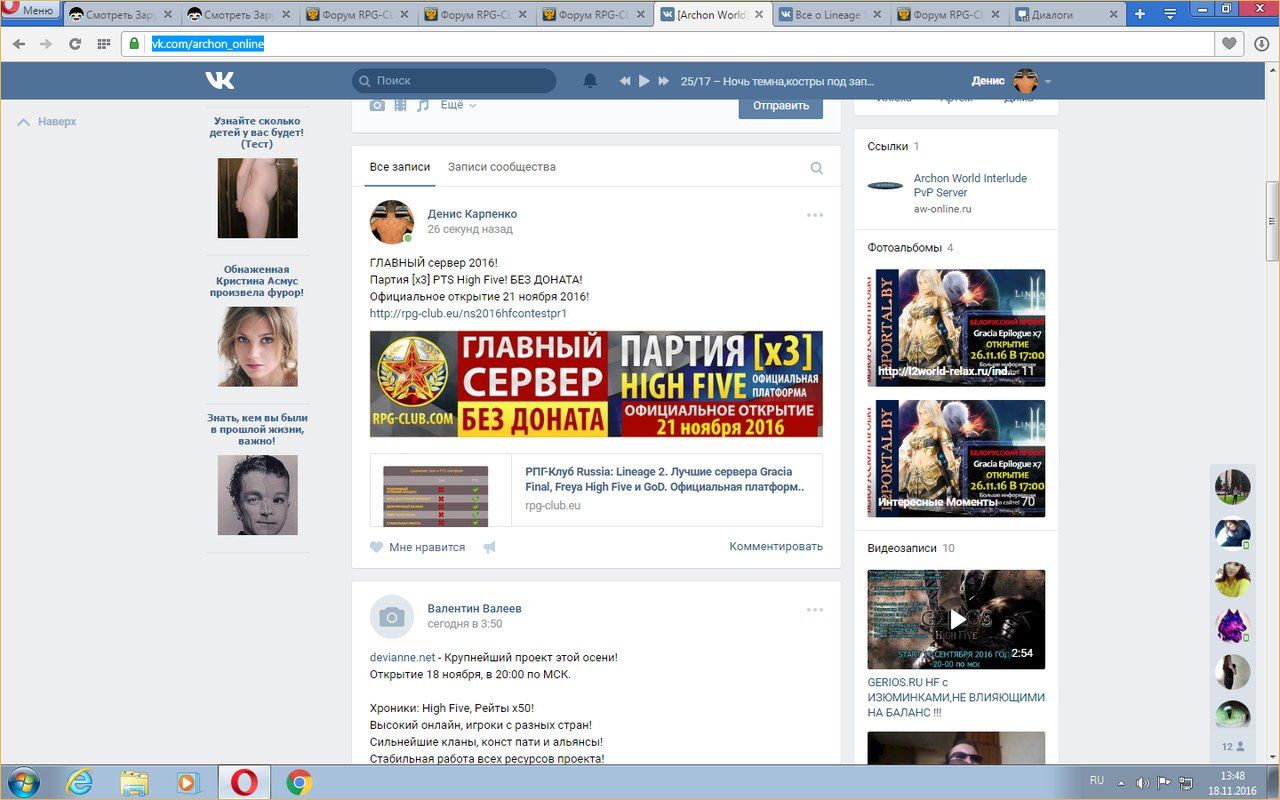This screenshot has height=800, width=1280.
Task: Click the search field Поиск
Action: pyautogui.click(x=454, y=80)
